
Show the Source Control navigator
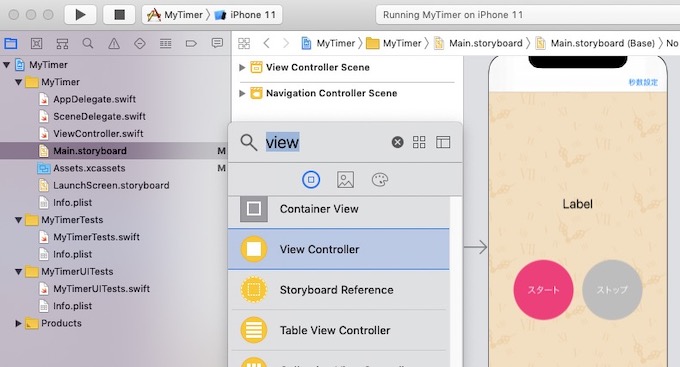36,43
